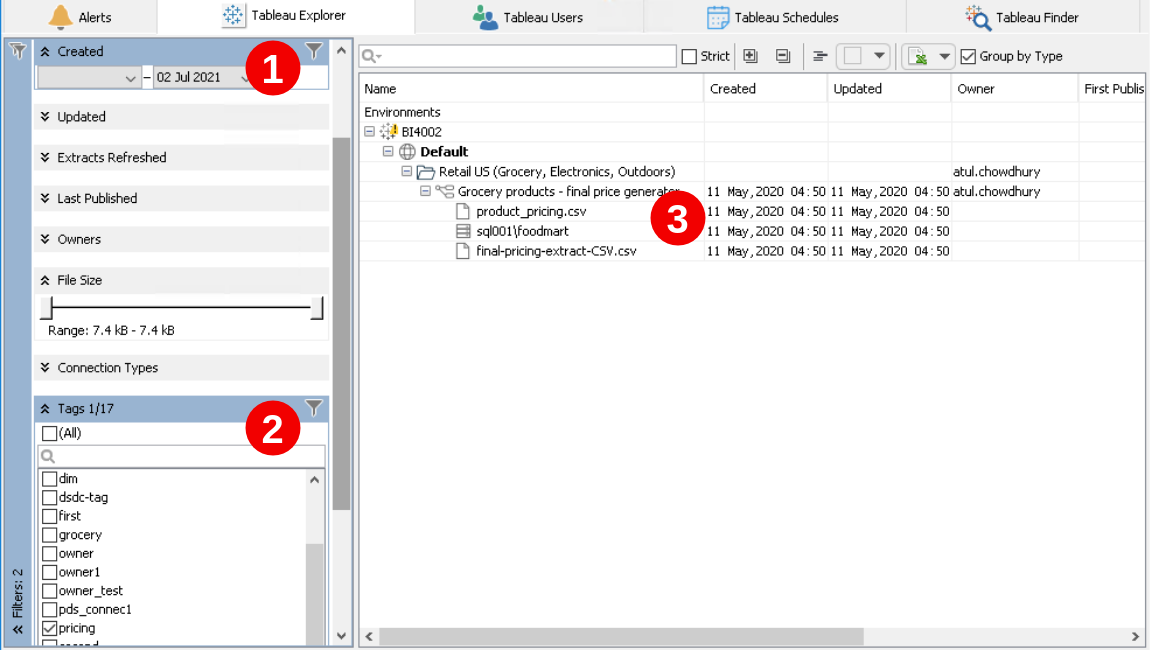The width and height of the screenshot is (1151, 651).
Task: Click the horizontal scrollbar right arrow
Action: [1136, 636]
